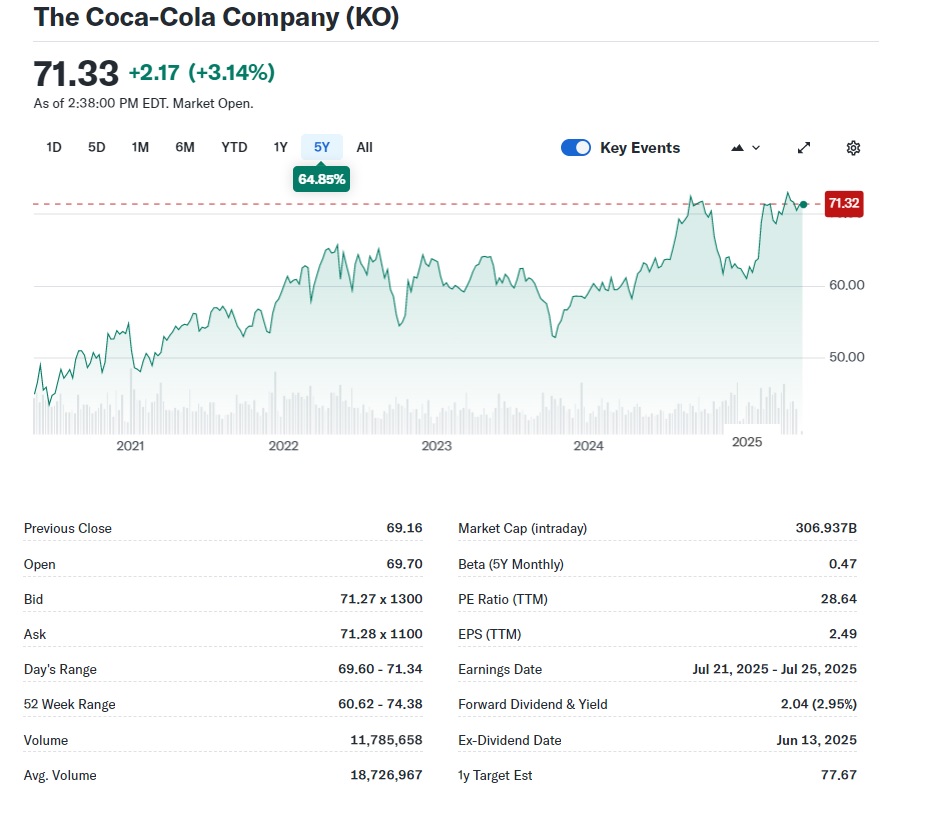Click the market open timestamp text
The height and width of the screenshot is (833, 940).
point(143,104)
